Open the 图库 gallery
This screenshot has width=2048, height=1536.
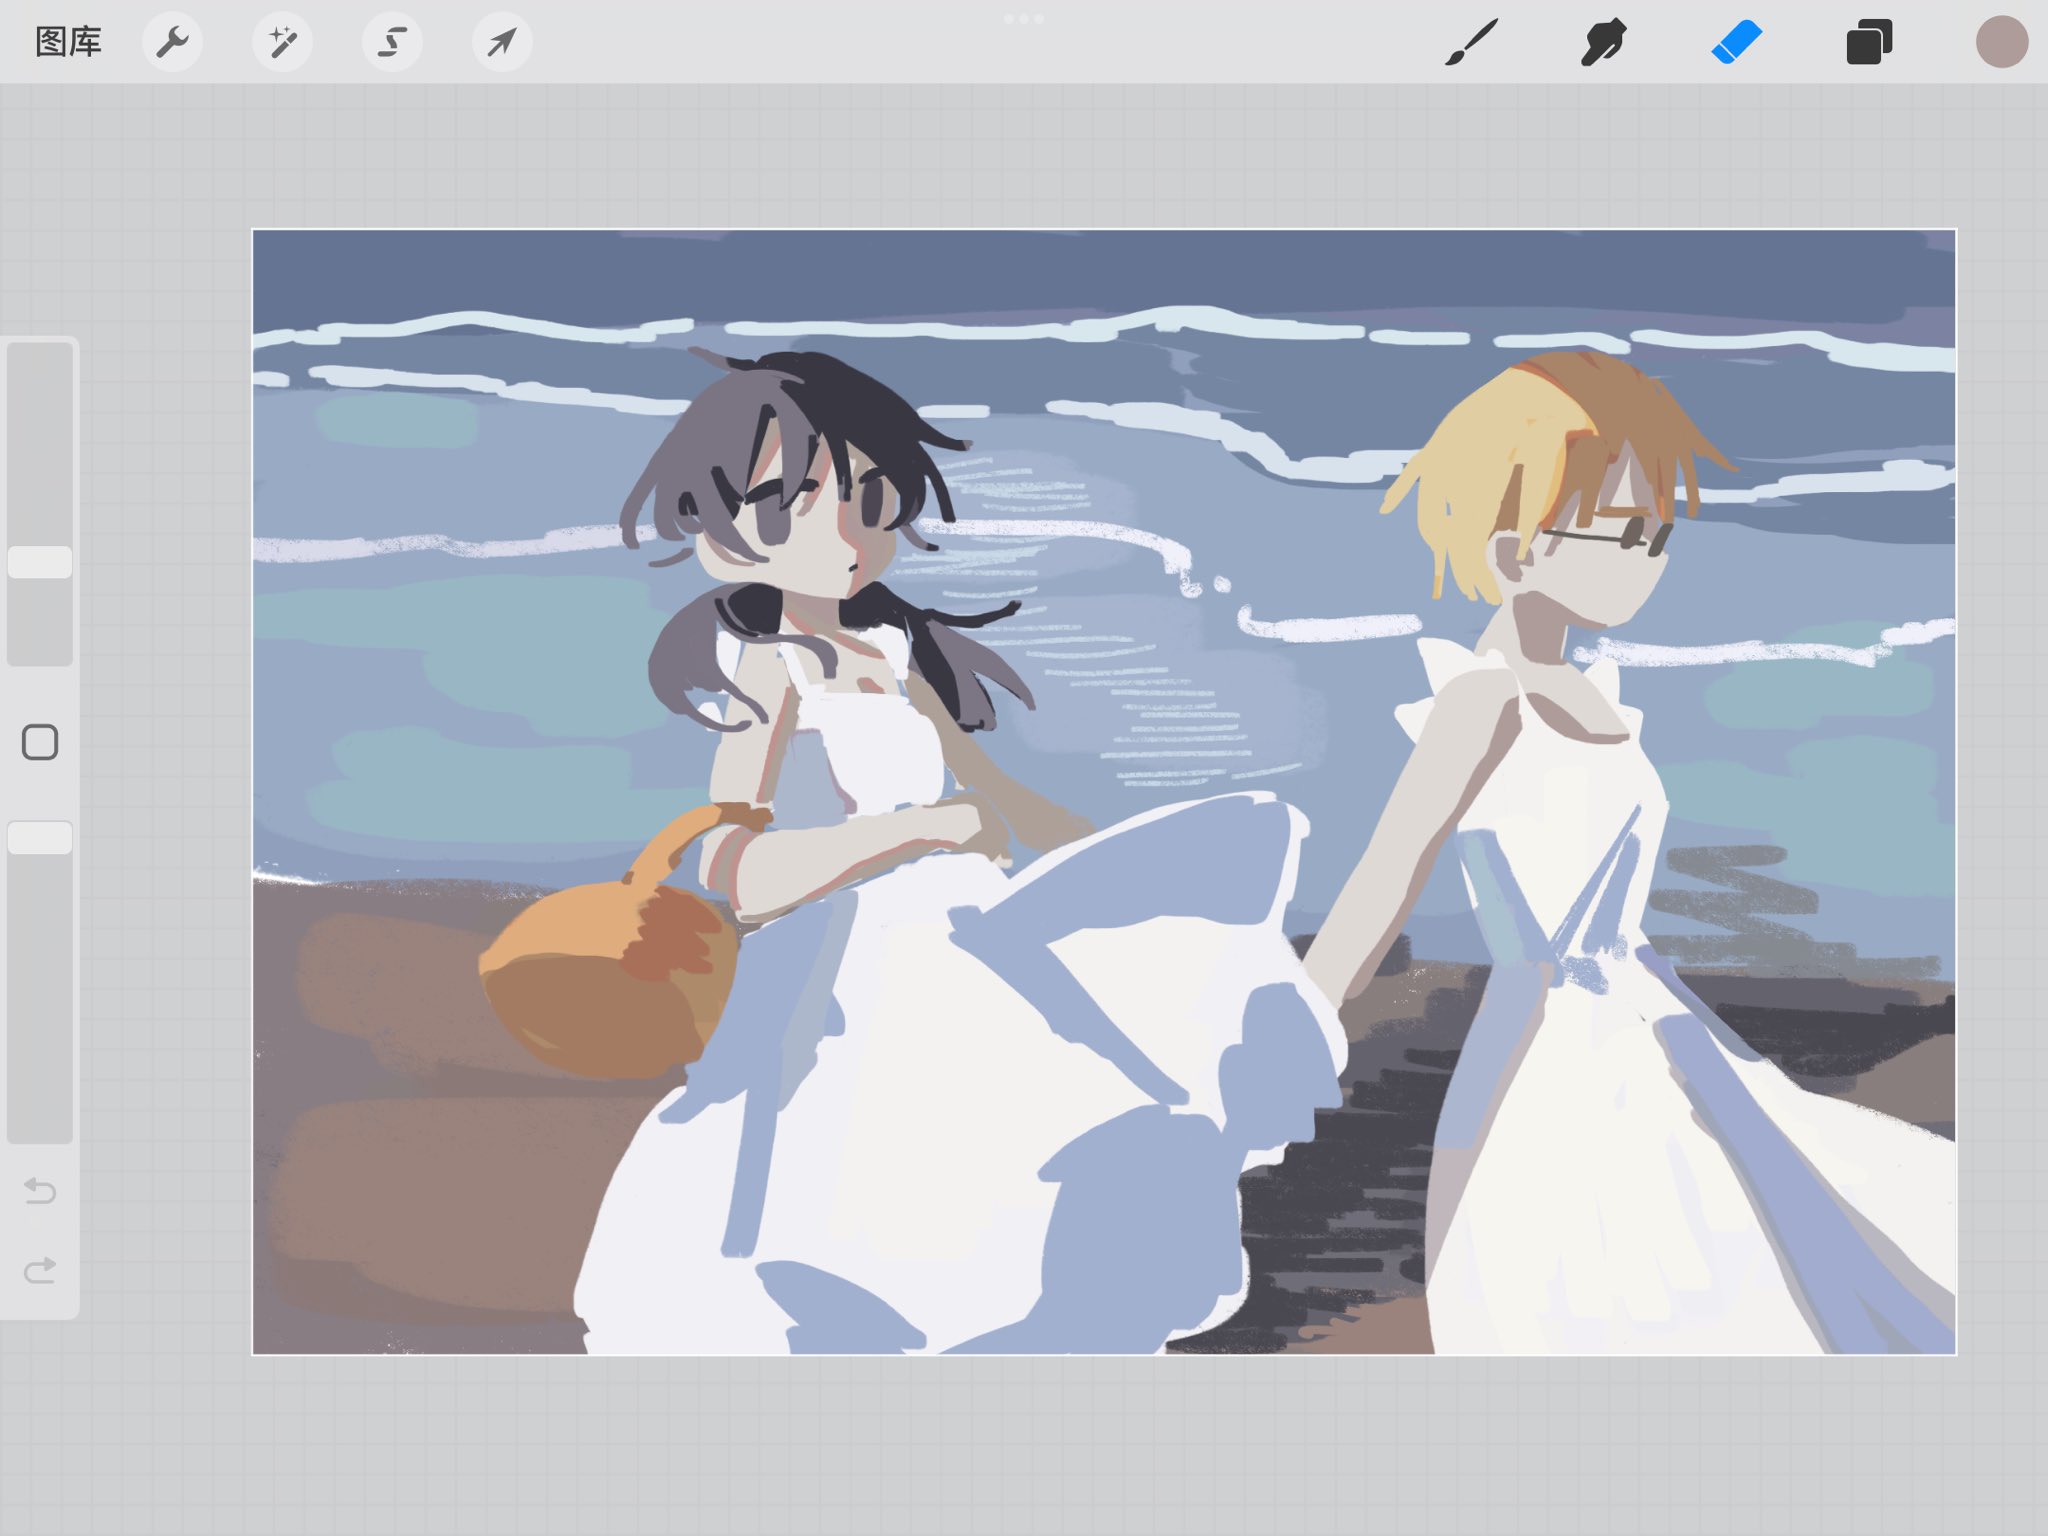(x=68, y=42)
